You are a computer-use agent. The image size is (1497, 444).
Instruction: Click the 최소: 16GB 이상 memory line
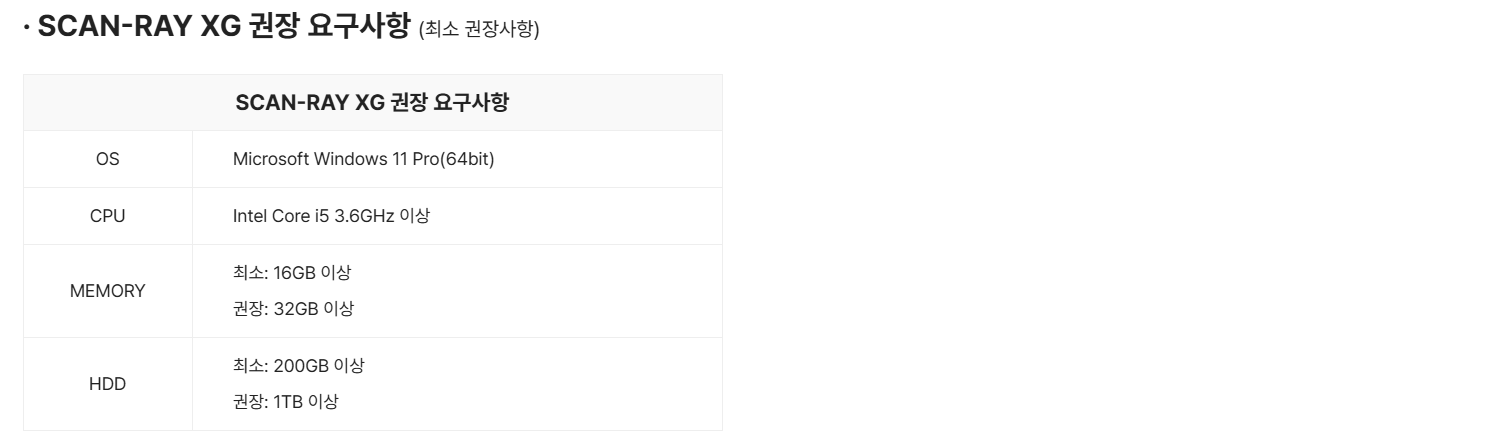pos(292,272)
